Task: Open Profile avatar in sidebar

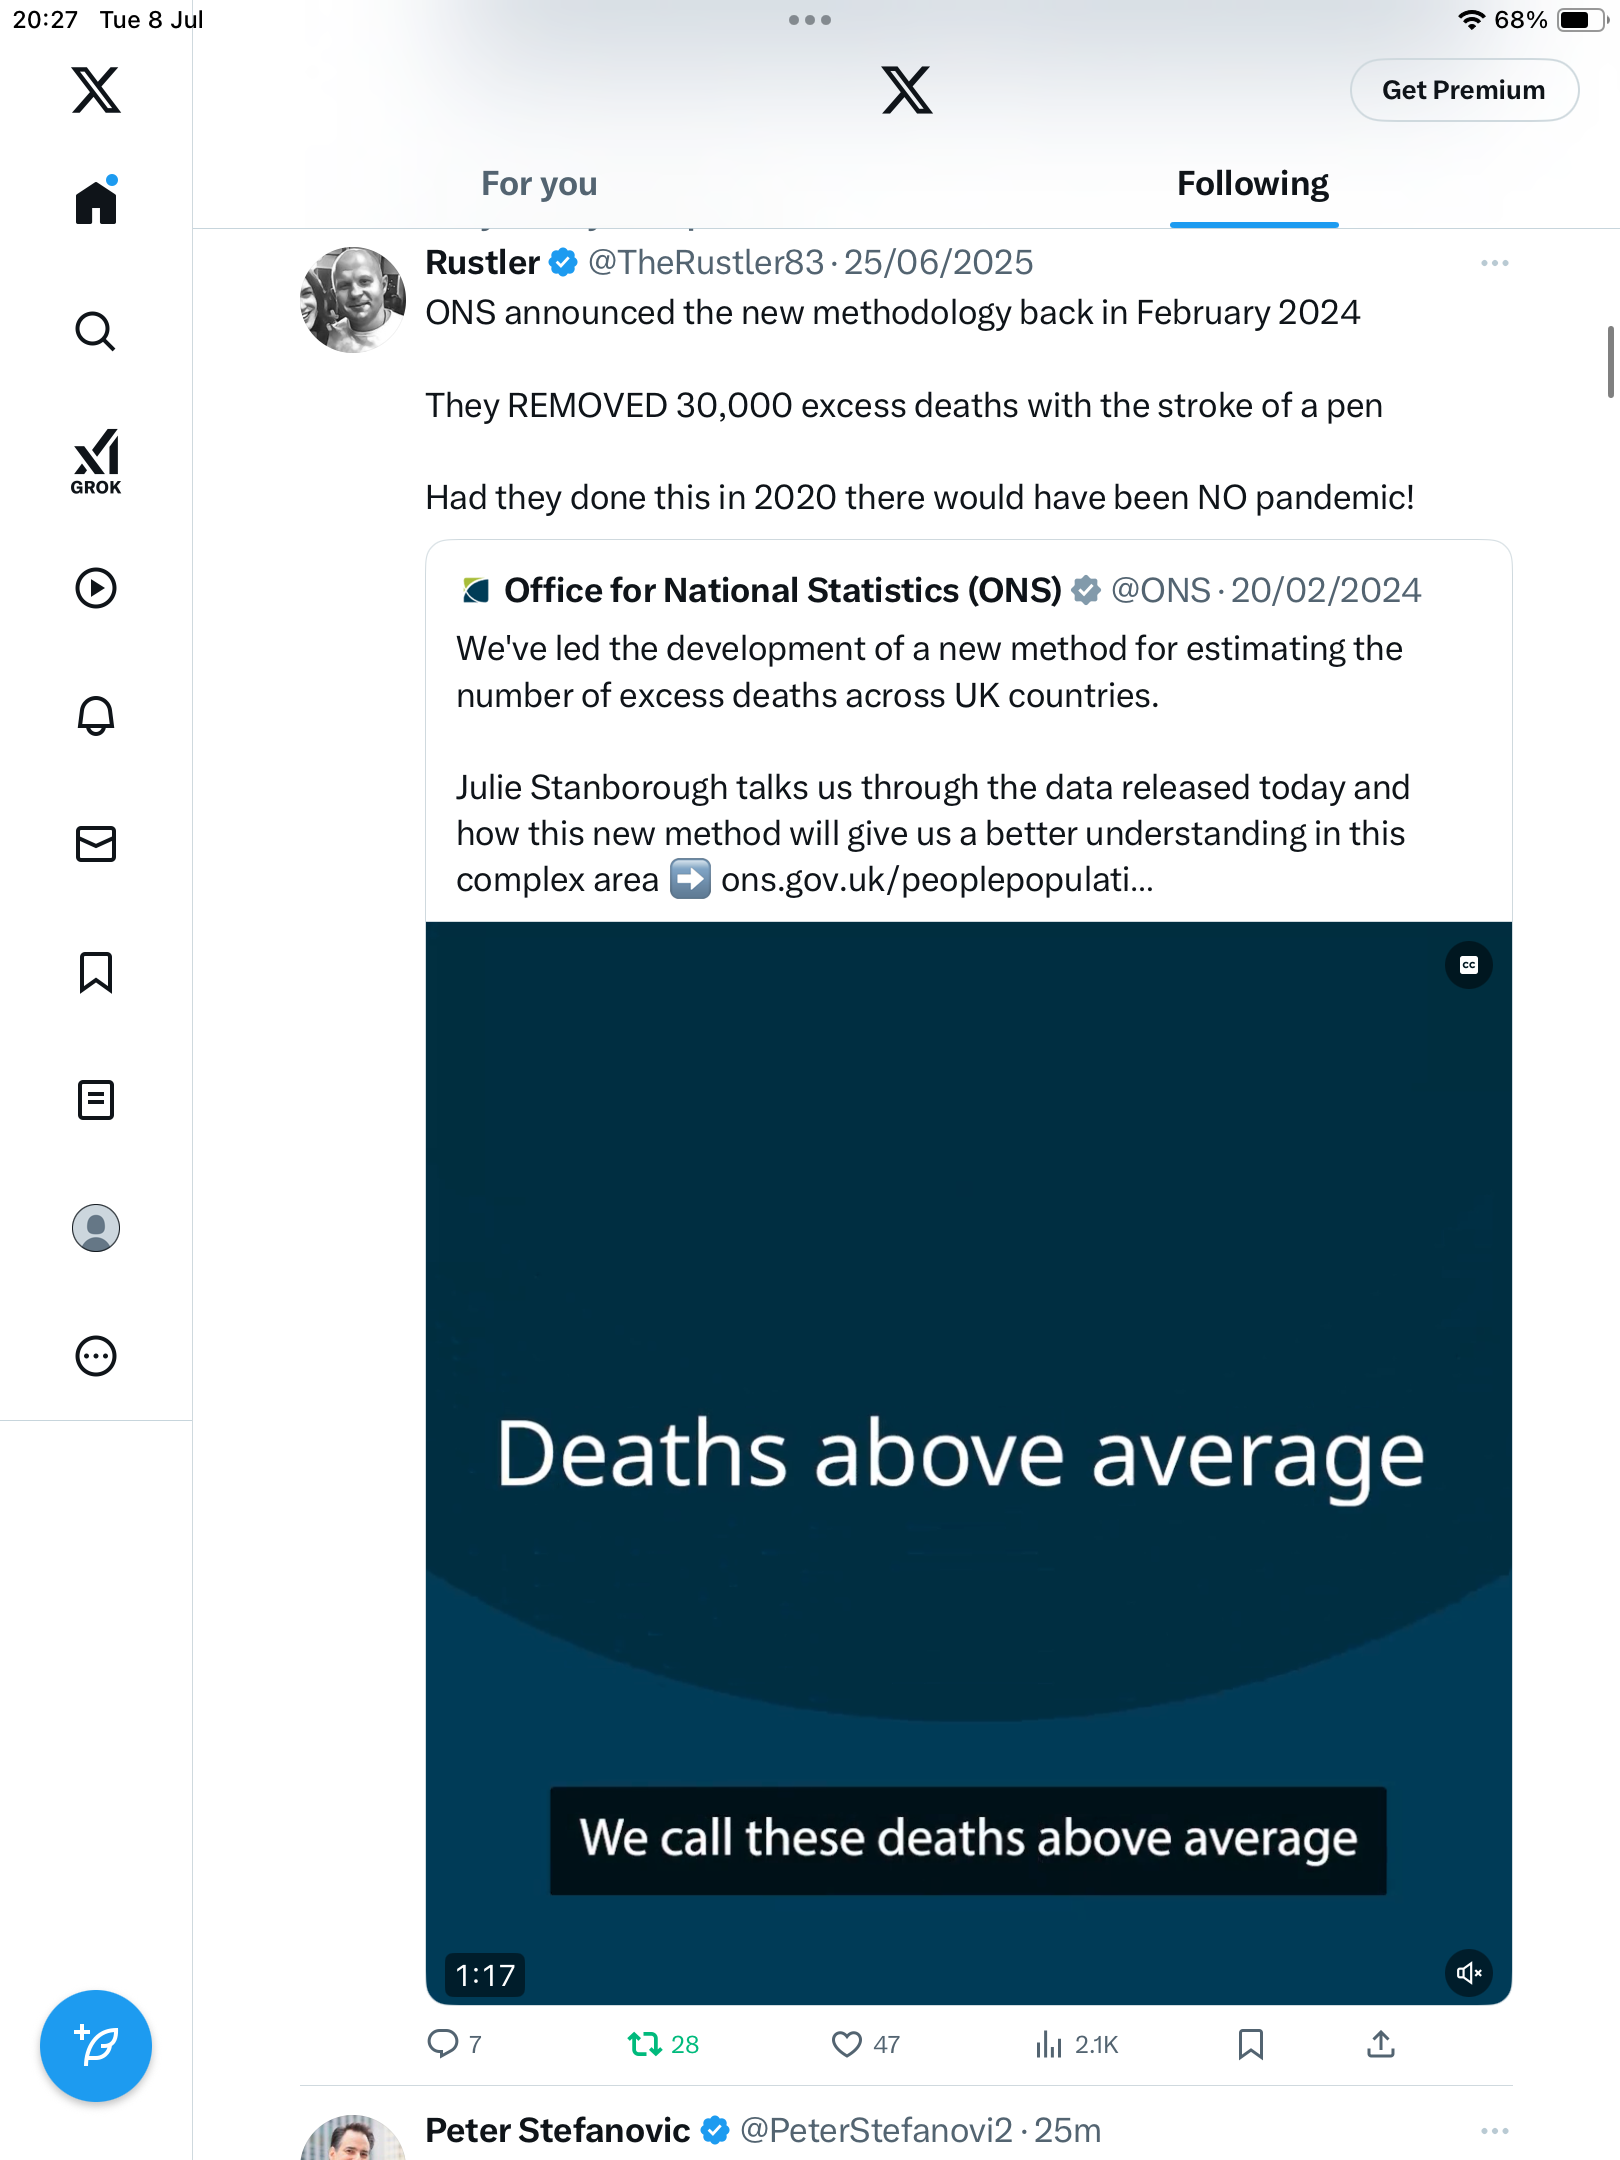Action: 96,1228
